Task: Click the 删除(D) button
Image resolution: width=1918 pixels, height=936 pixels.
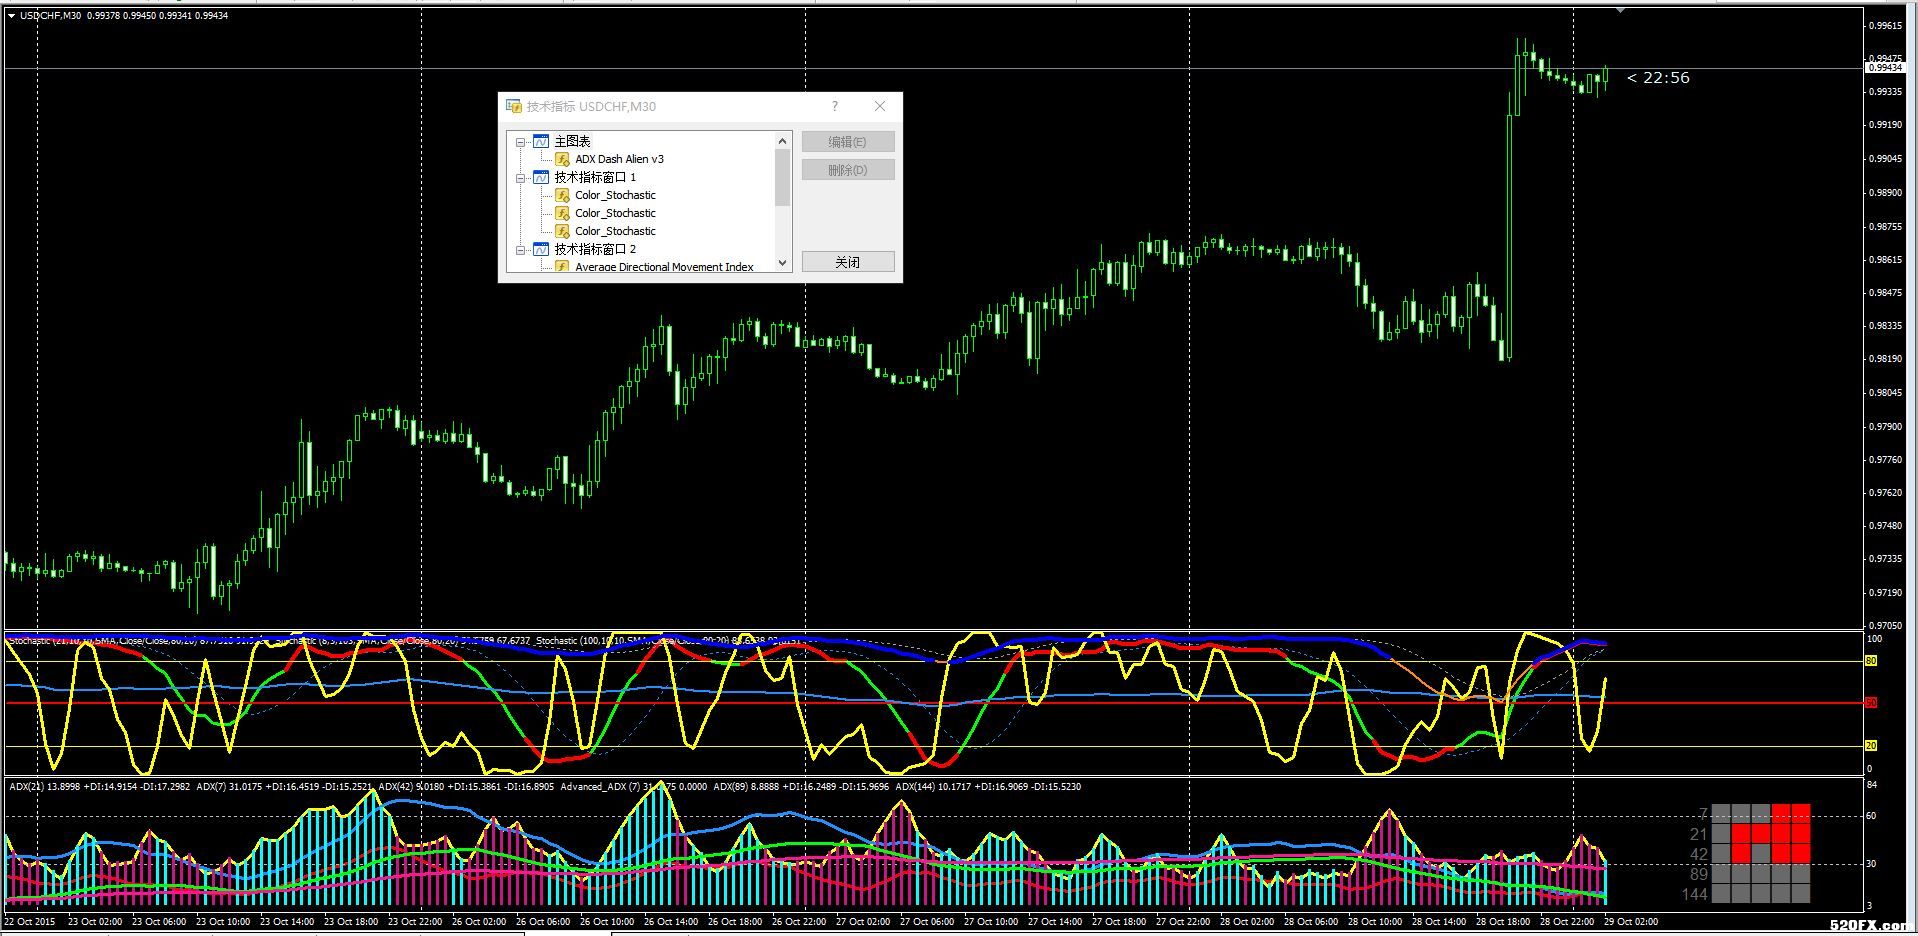Action: click(x=848, y=170)
